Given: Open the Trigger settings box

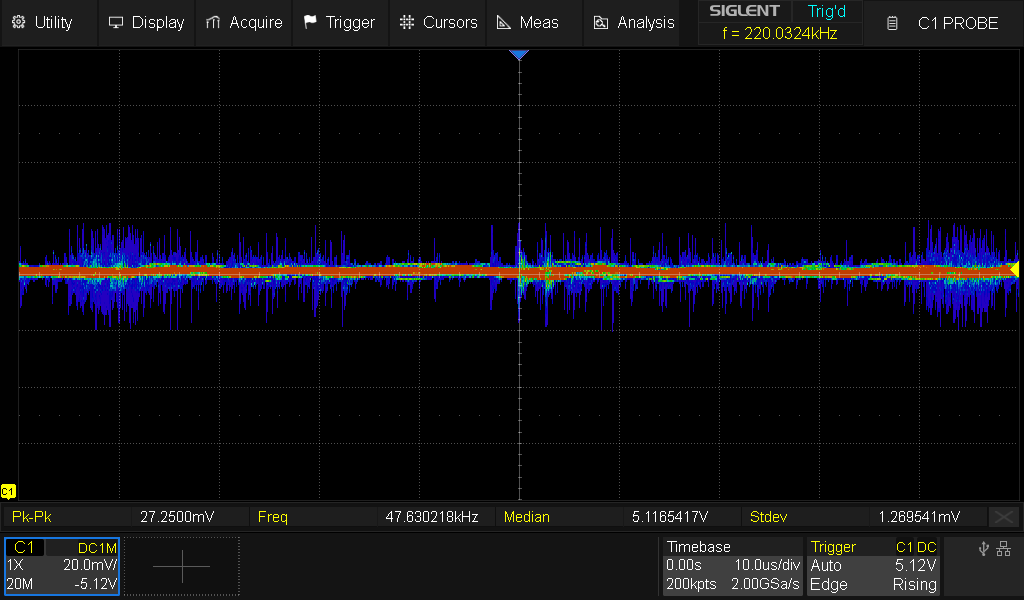Looking at the screenshot, I should (x=873, y=566).
